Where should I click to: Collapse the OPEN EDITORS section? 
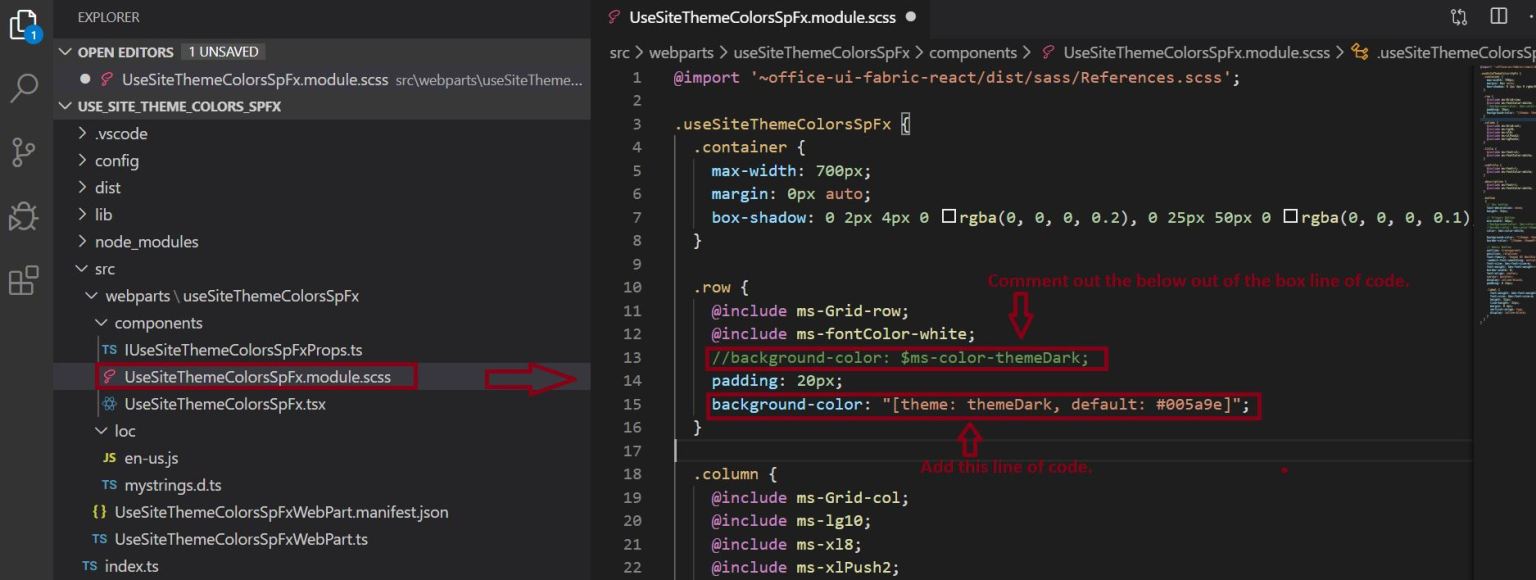66,51
